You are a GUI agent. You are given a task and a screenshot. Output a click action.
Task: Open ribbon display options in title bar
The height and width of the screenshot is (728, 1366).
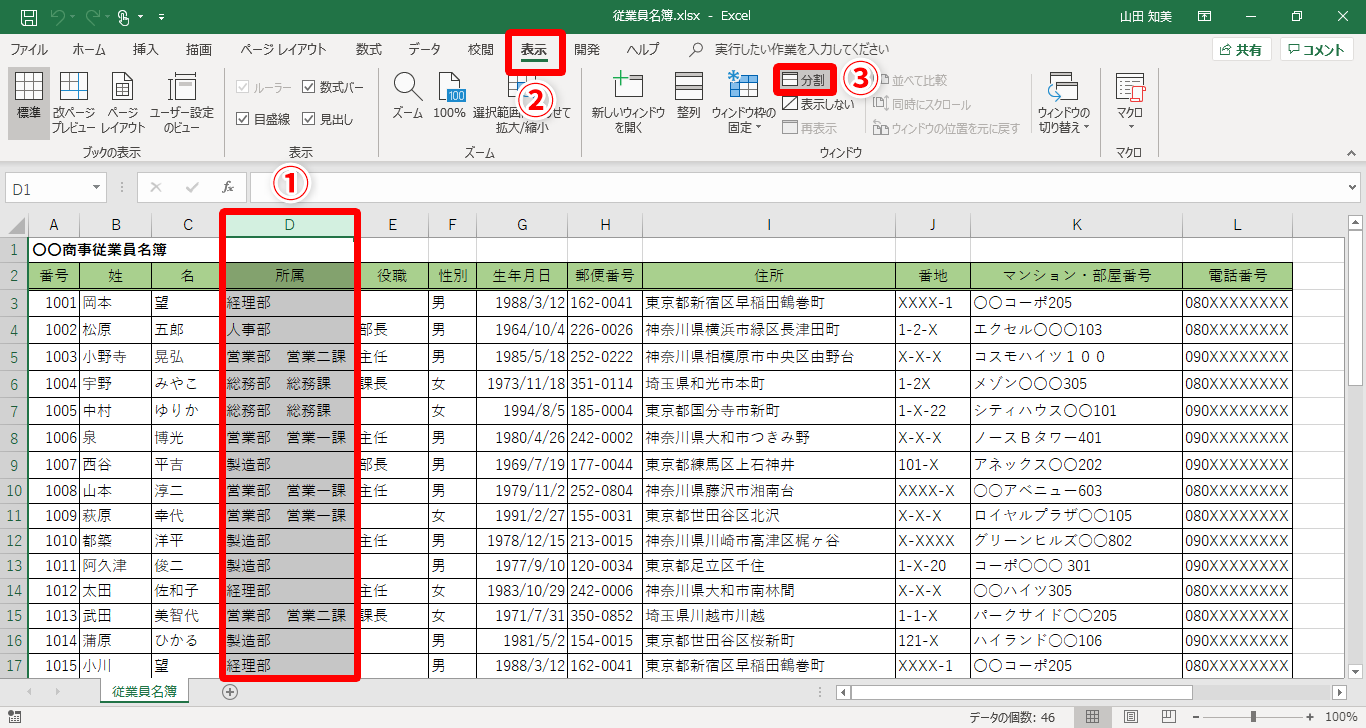[x=1203, y=17]
